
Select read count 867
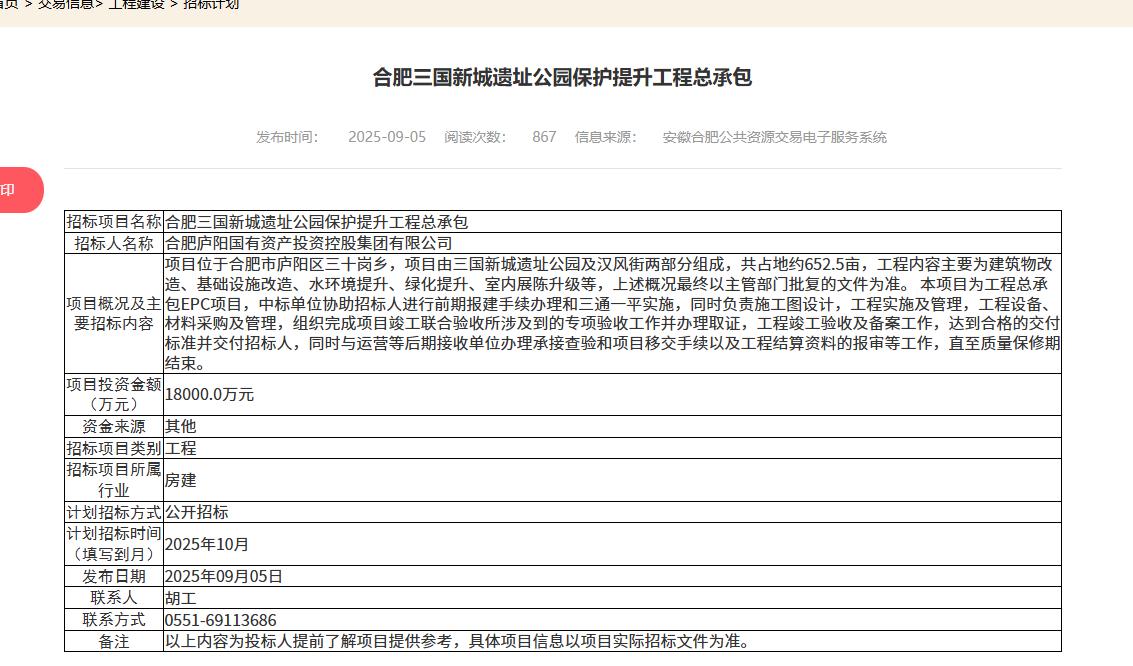coord(544,137)
